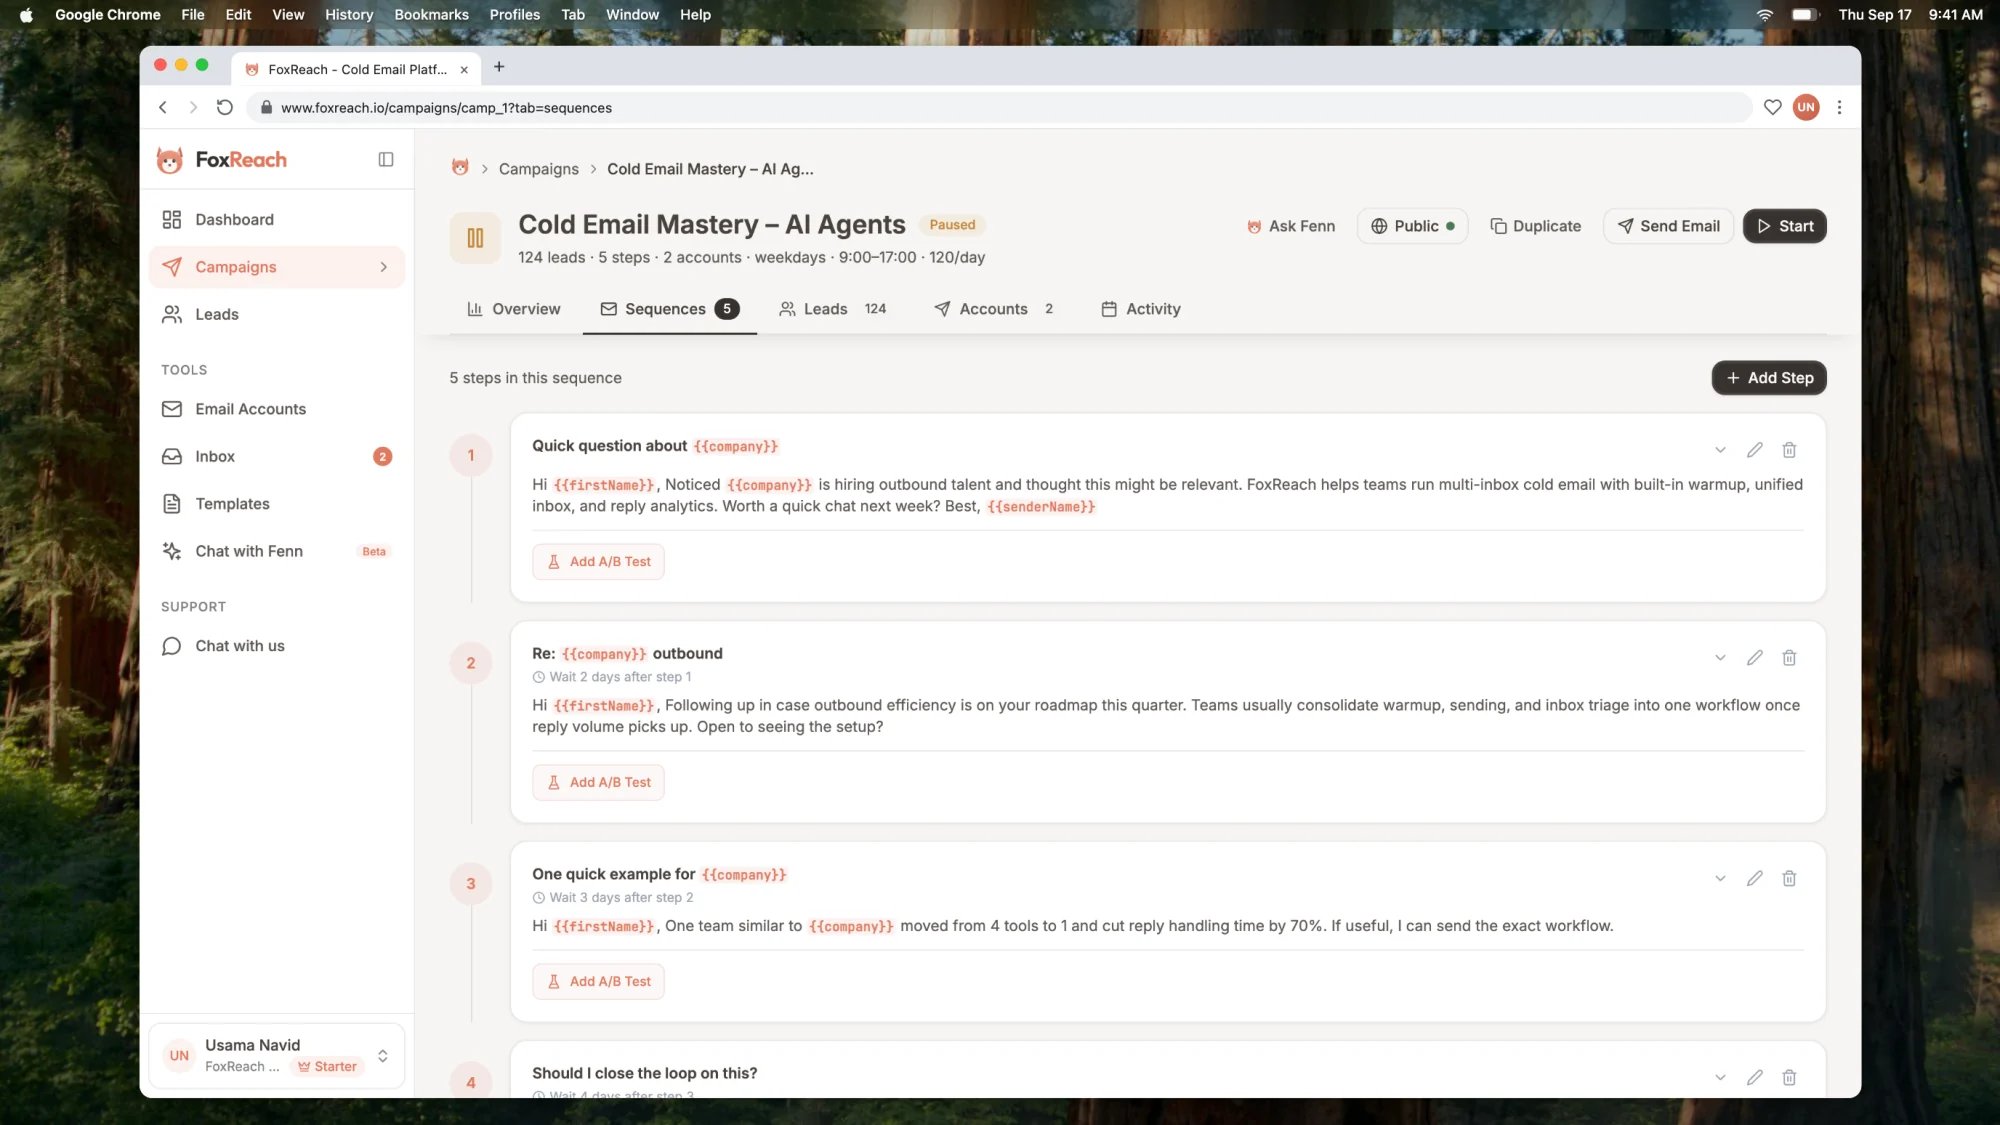Viewport: 2000px width, 1125px height.
Task: Click the Paused status badge
Action: coord(952,225)
